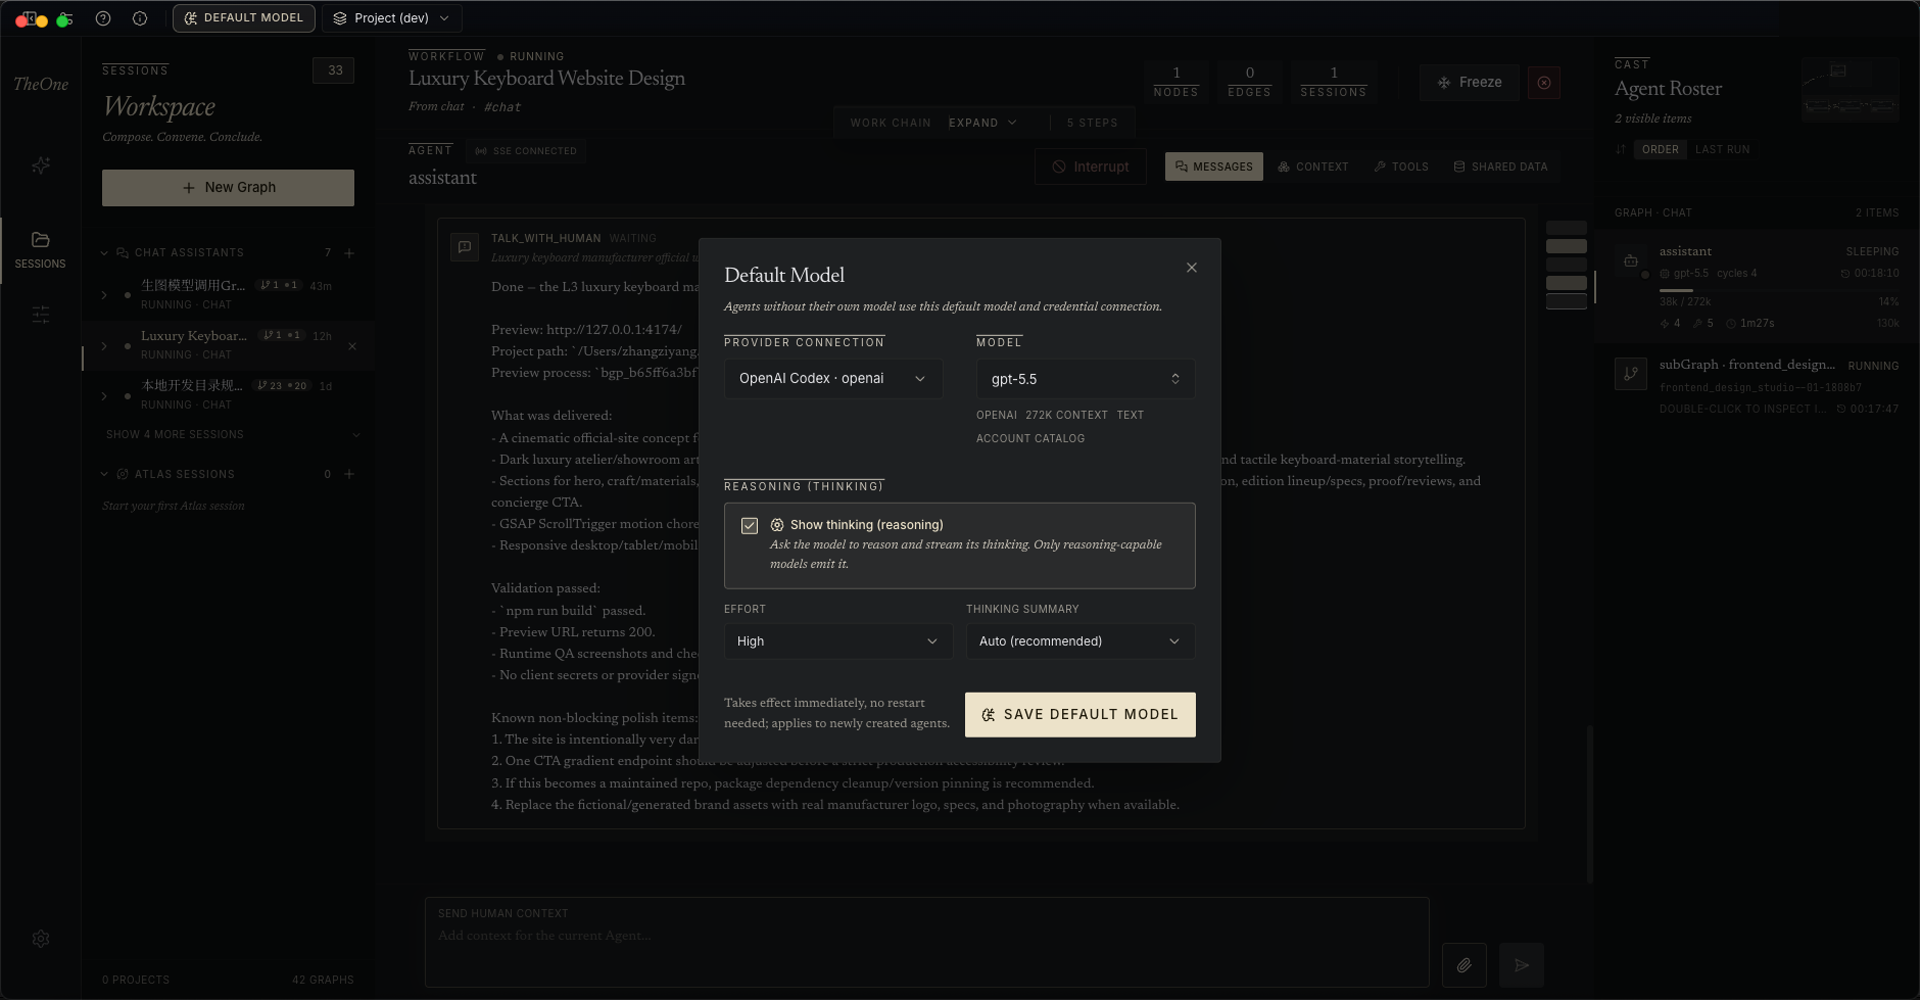Click the 5 STEPS label in Work Chain
The width and height of the screenshot is (1920, 1000).
click(1092, 123)
